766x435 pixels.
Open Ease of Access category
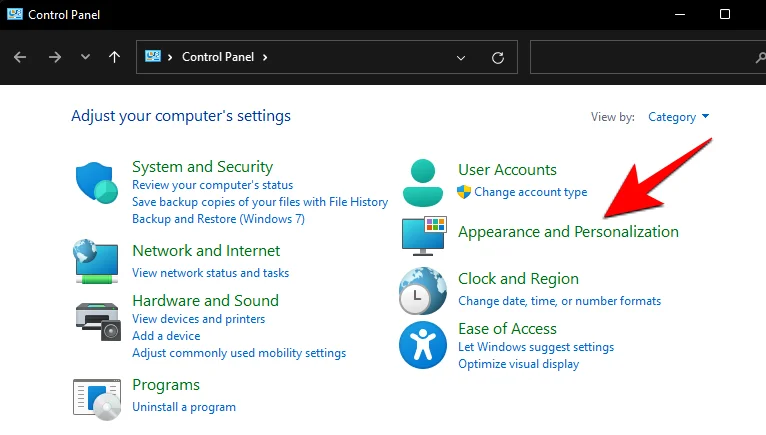tap(507, 328)
